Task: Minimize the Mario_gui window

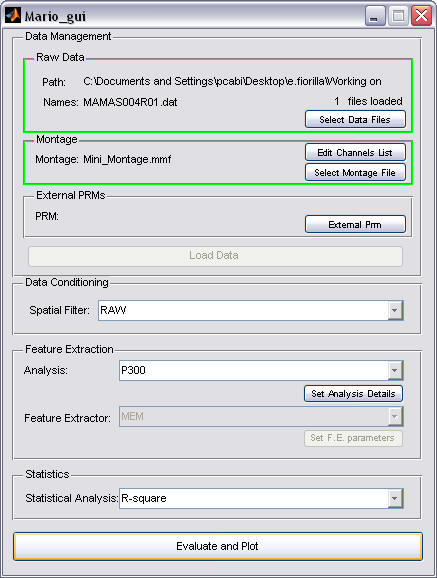Action: click(x=375, y=16)
